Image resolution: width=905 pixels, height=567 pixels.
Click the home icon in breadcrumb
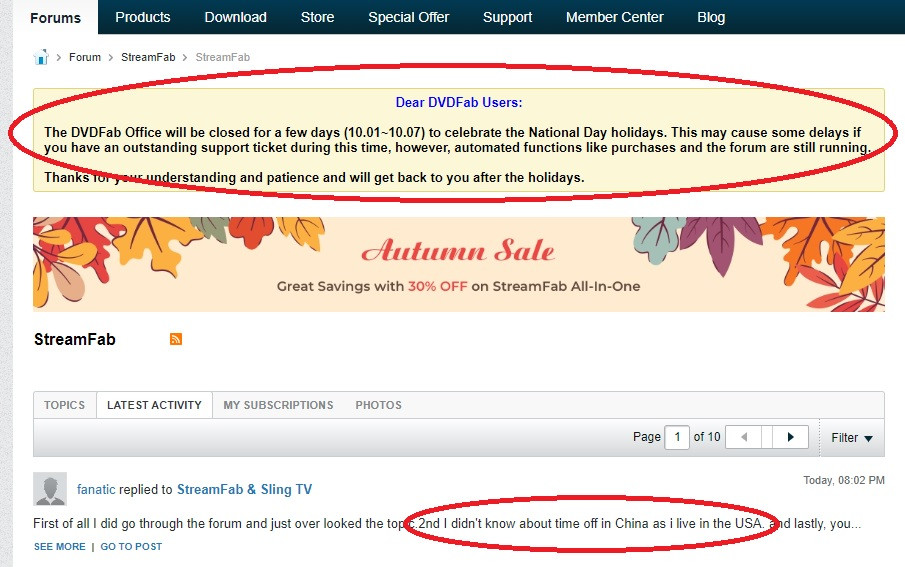(41, 57)
